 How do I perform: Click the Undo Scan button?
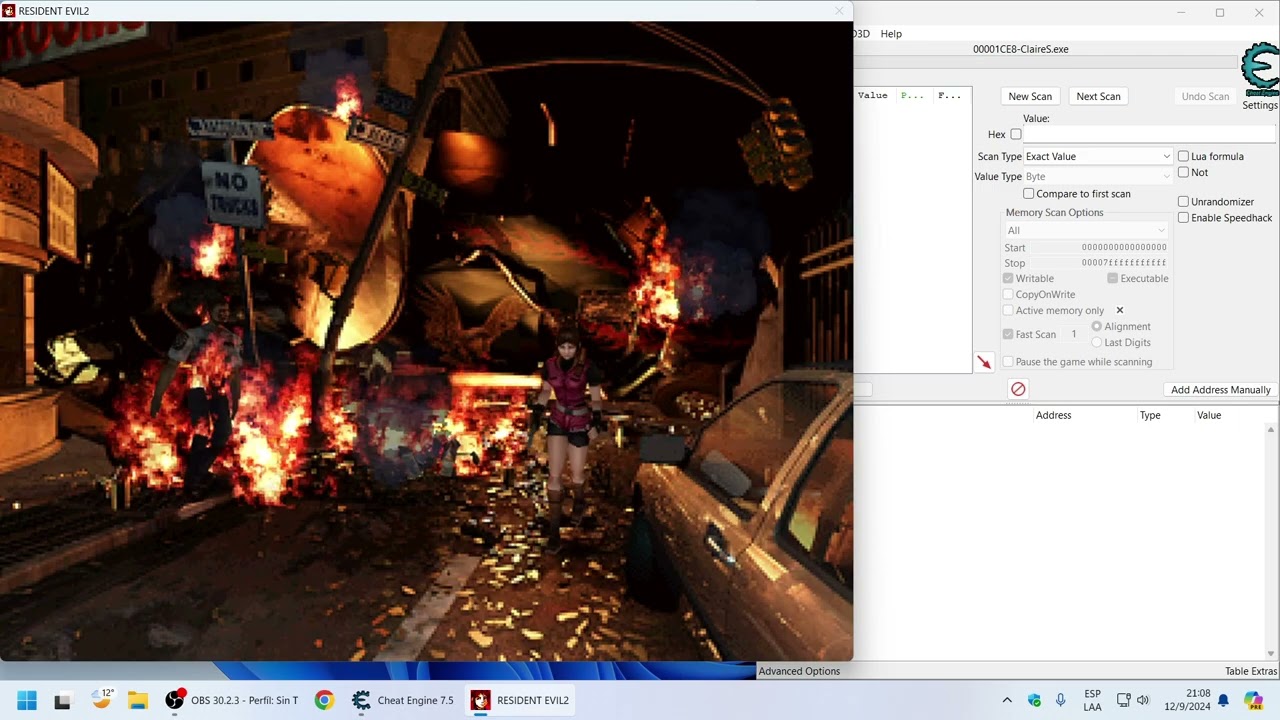pos(1205,96)
